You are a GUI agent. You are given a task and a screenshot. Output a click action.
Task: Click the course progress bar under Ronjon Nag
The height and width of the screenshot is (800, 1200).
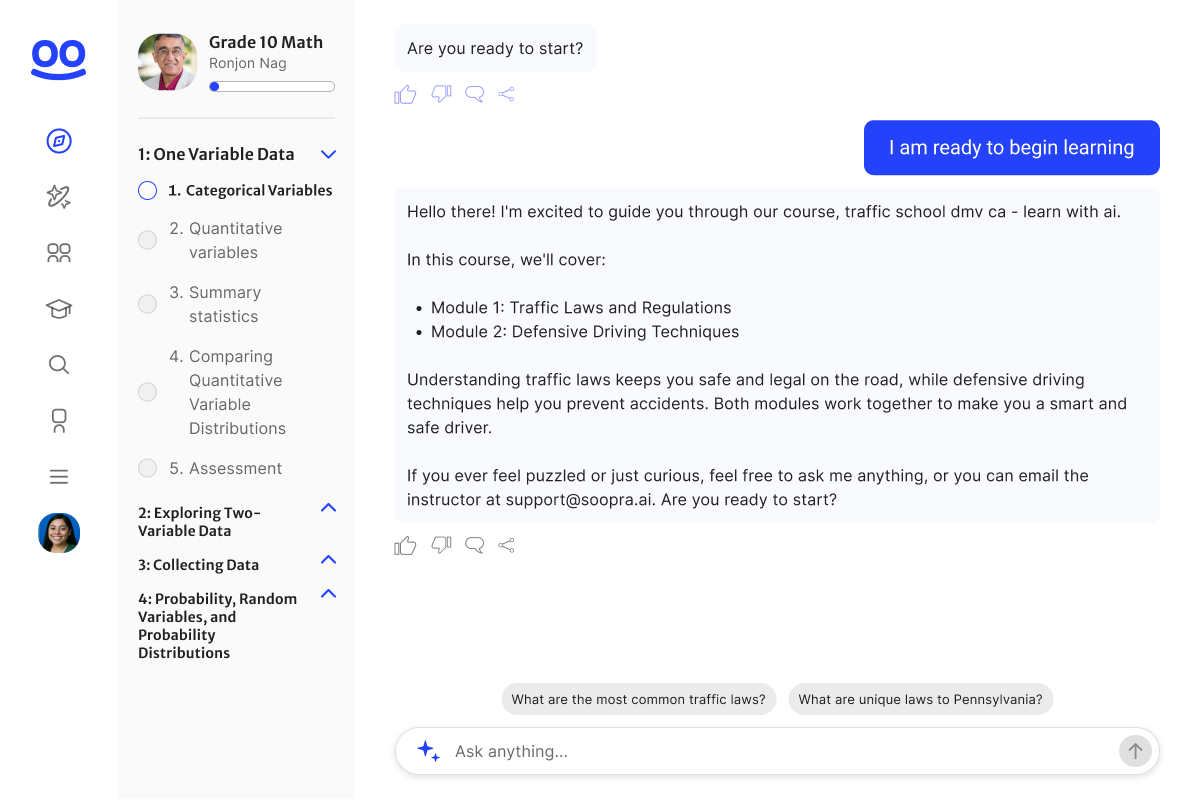click(x=271, y=86)
